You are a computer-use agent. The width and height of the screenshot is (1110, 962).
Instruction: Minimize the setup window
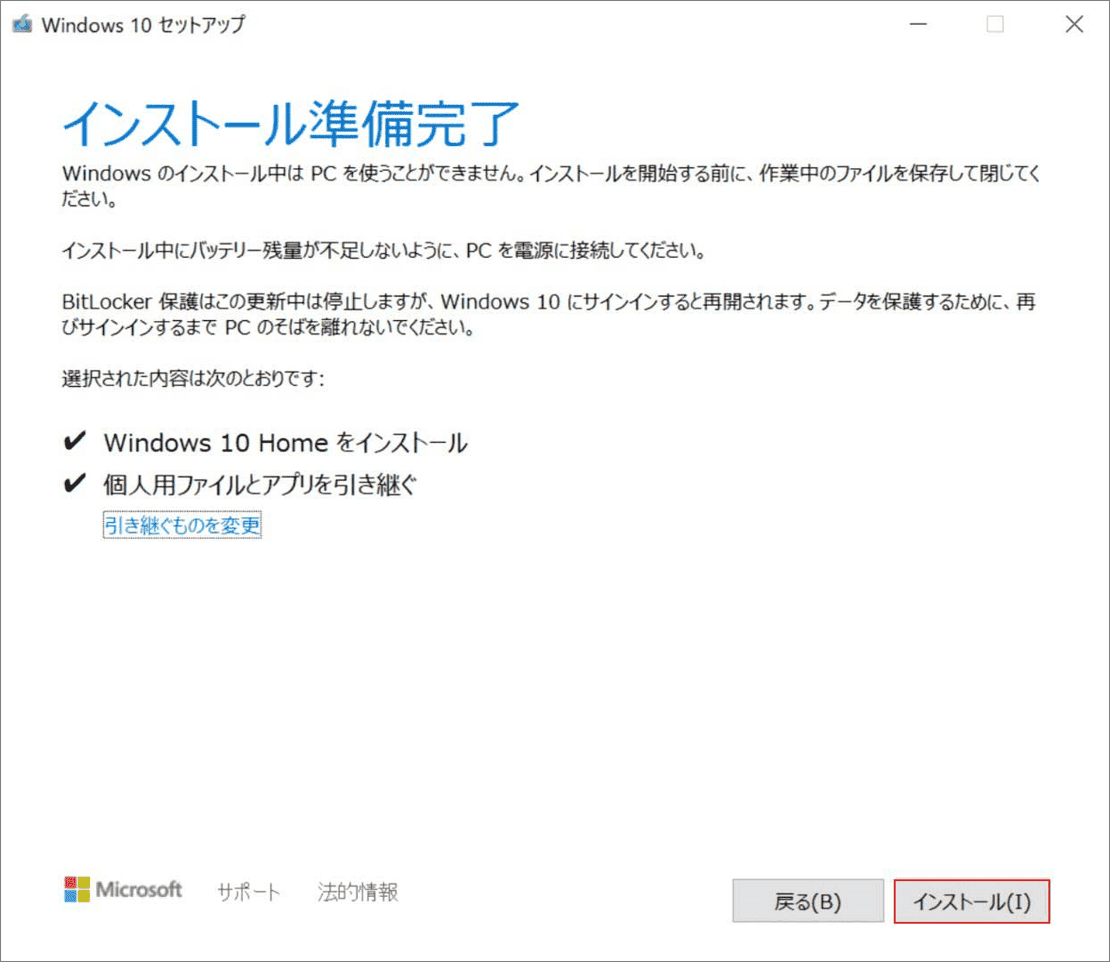(x=918, y=24)
